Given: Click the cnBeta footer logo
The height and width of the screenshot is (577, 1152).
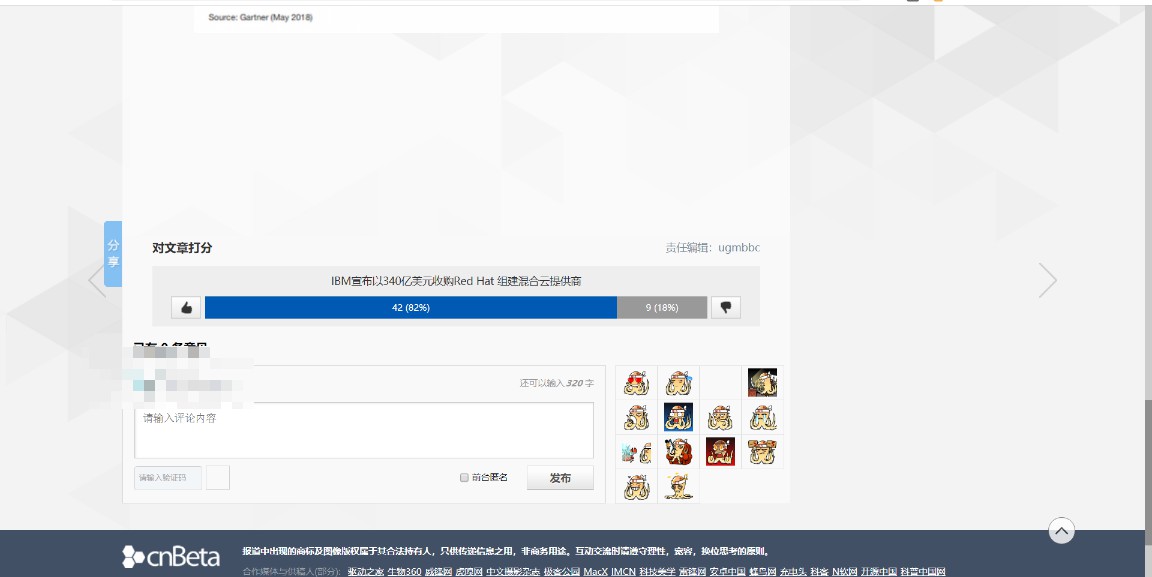Looking at the screenshot, I should 171,556.
